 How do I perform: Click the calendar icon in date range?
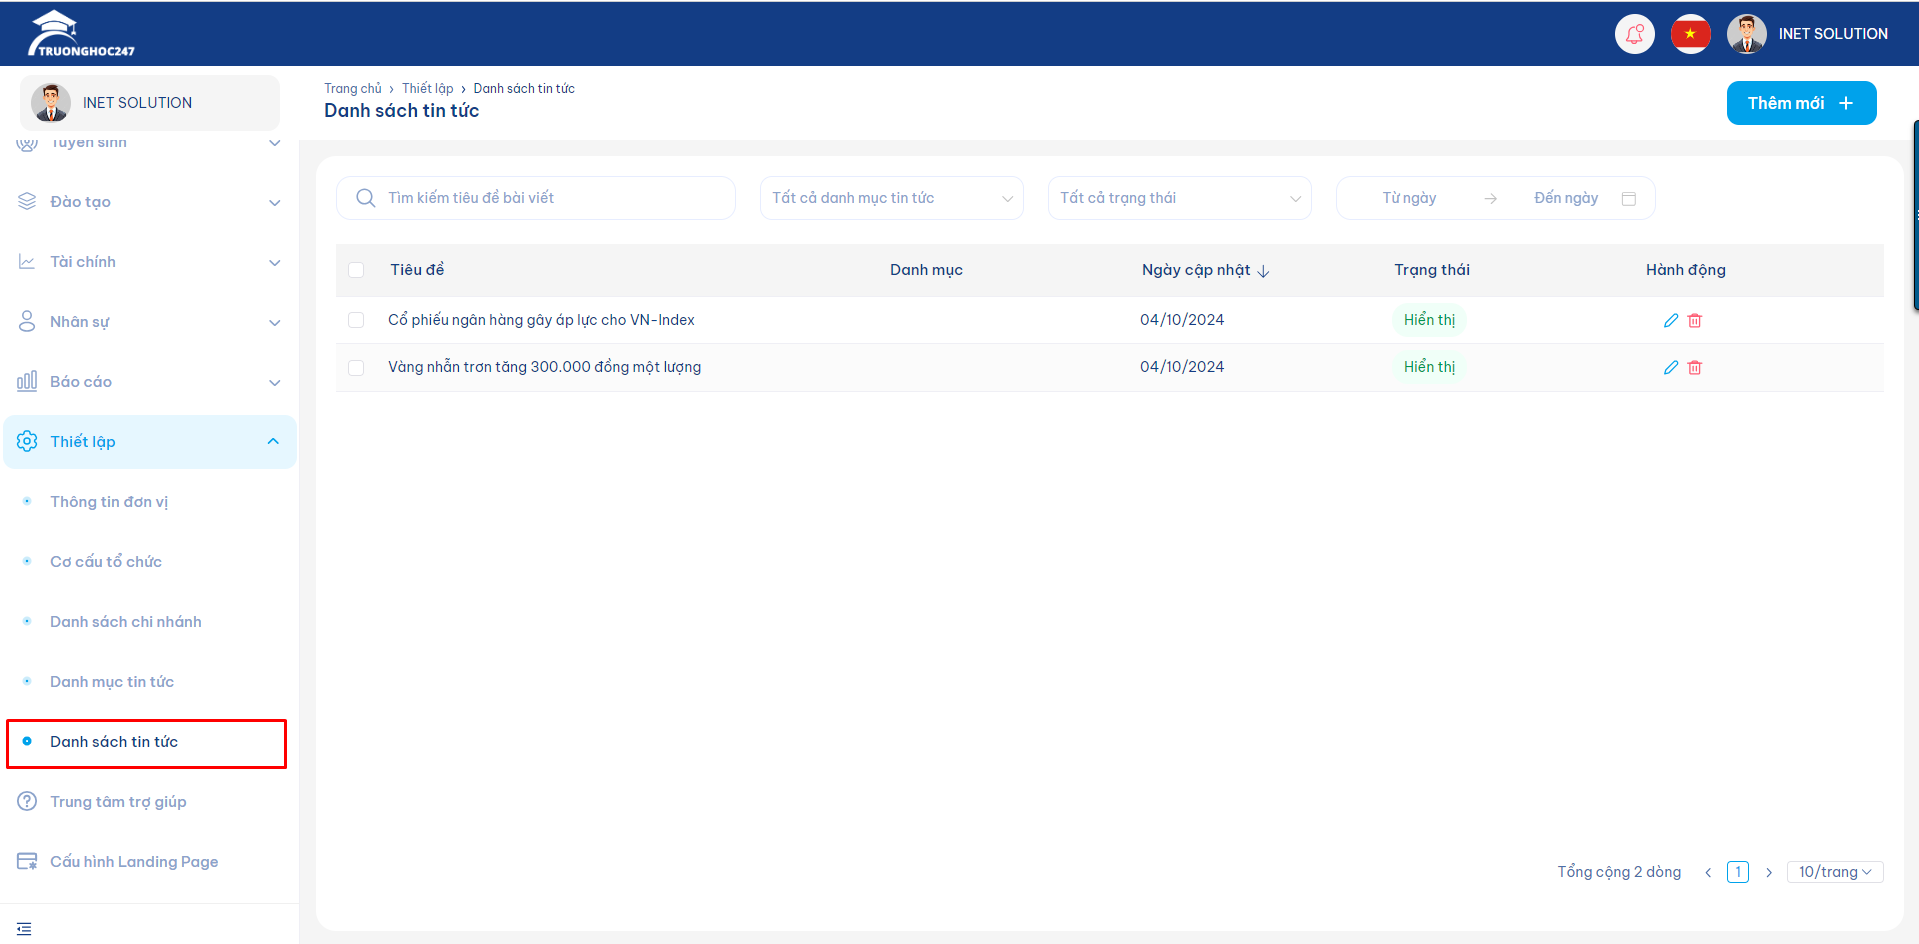[x=1628, y=199]
